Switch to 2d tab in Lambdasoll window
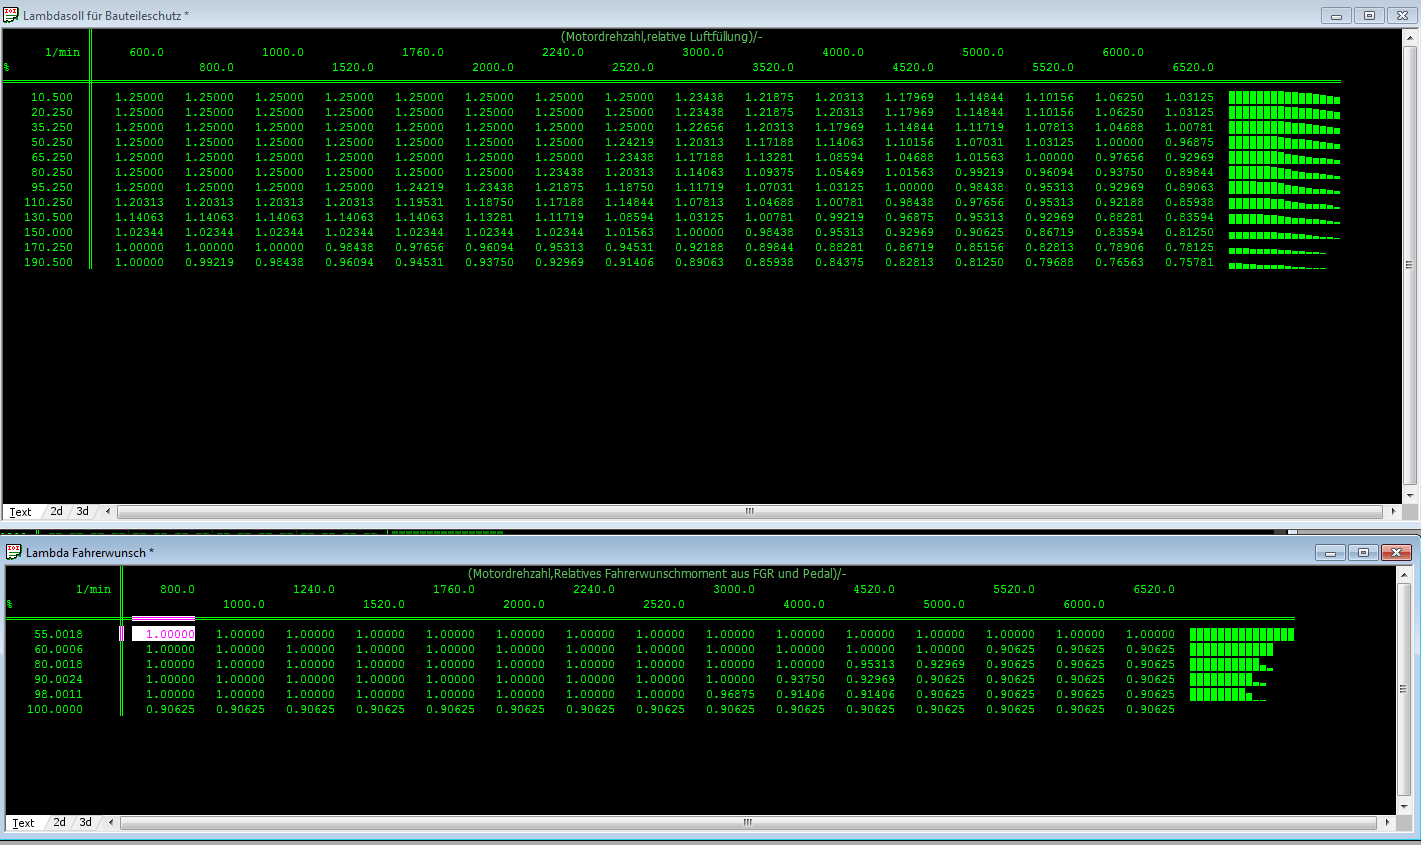Viewport: 1421px width, 845px height. [x=57, y=512]
